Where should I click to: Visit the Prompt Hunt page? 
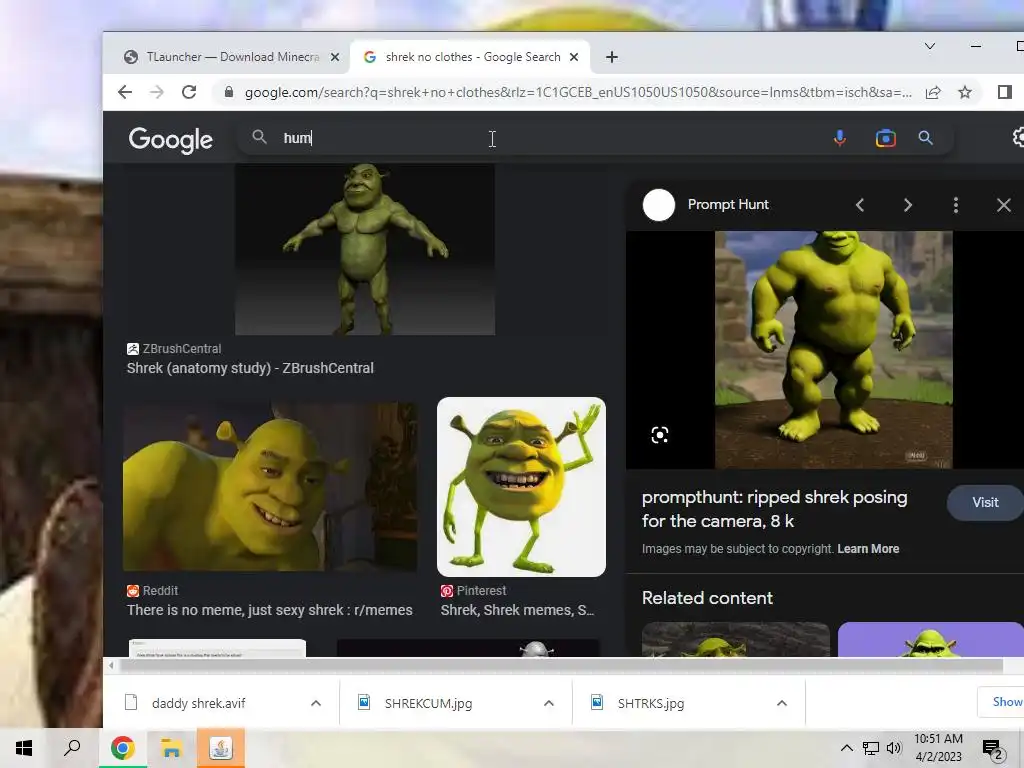coord(985,503)
